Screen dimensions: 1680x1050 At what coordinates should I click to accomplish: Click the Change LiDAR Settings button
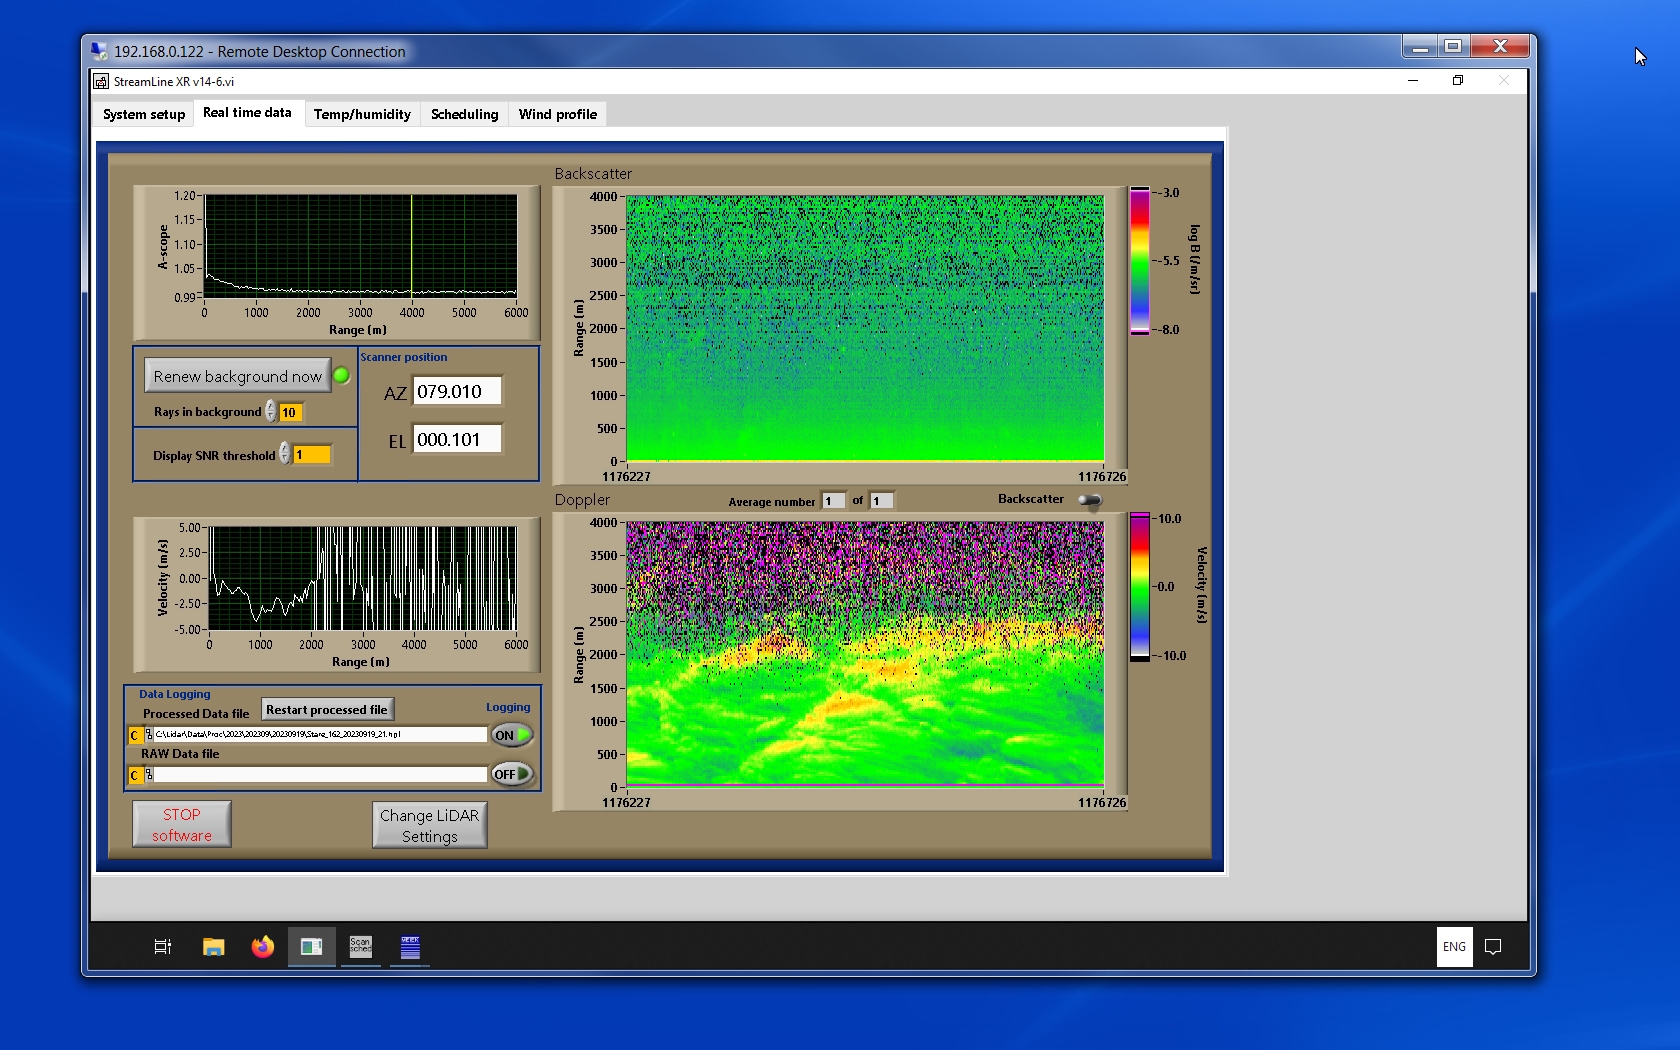(429, 826)
